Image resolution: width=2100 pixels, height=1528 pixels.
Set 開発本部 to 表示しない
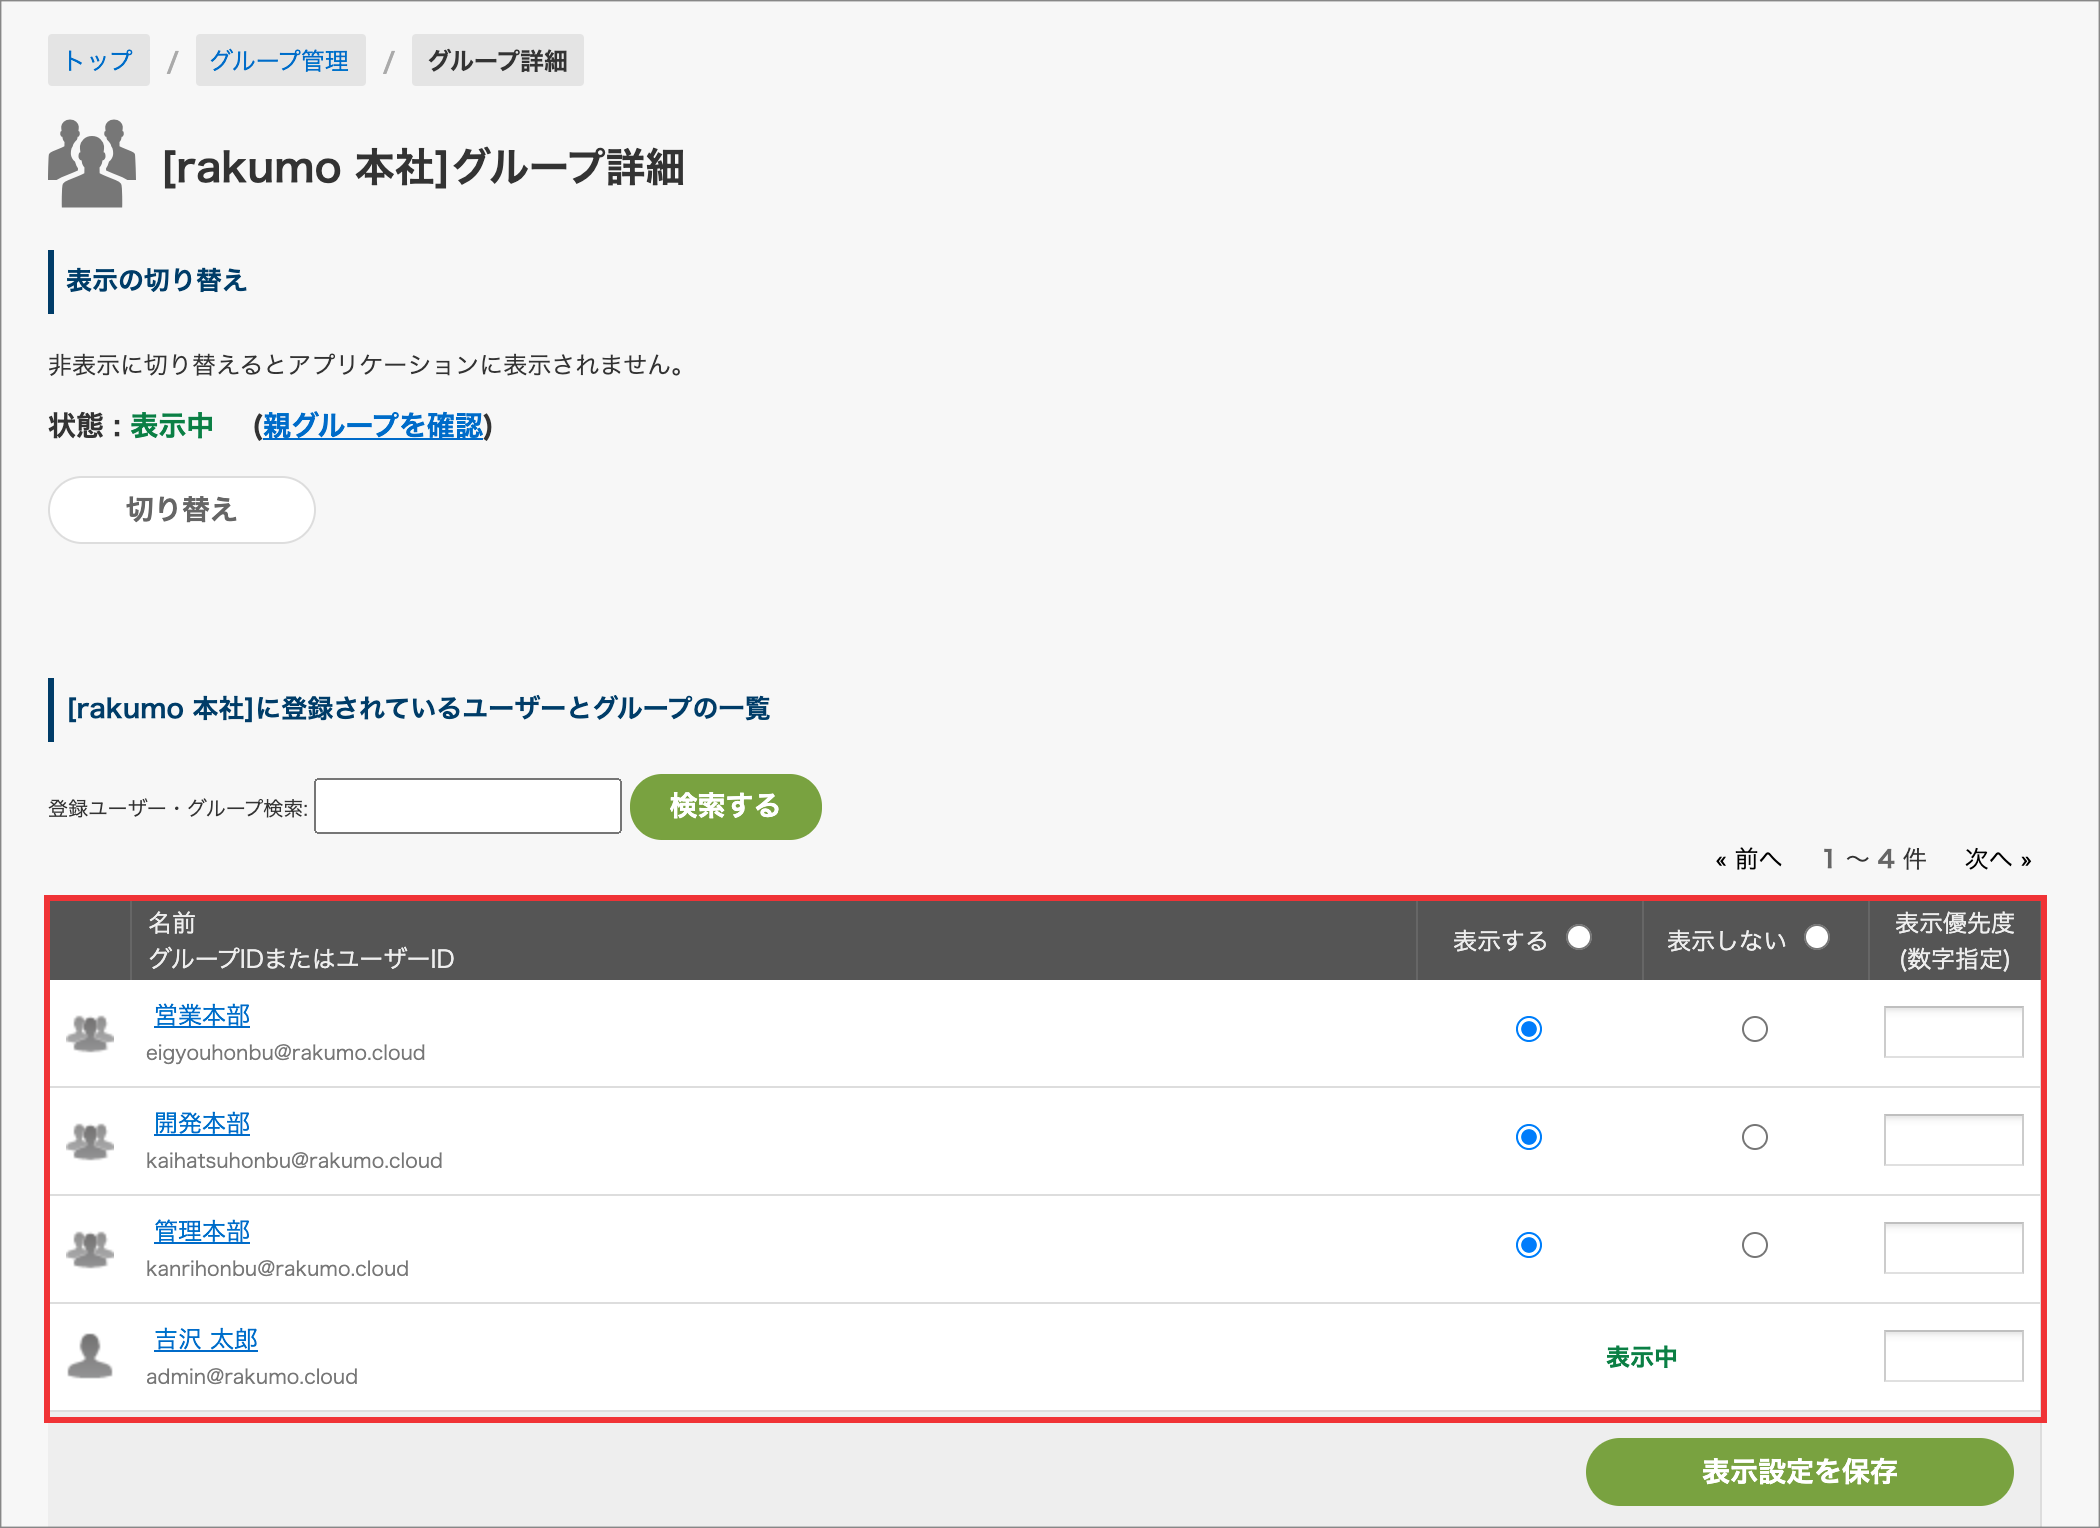tap(1755, 1137)
